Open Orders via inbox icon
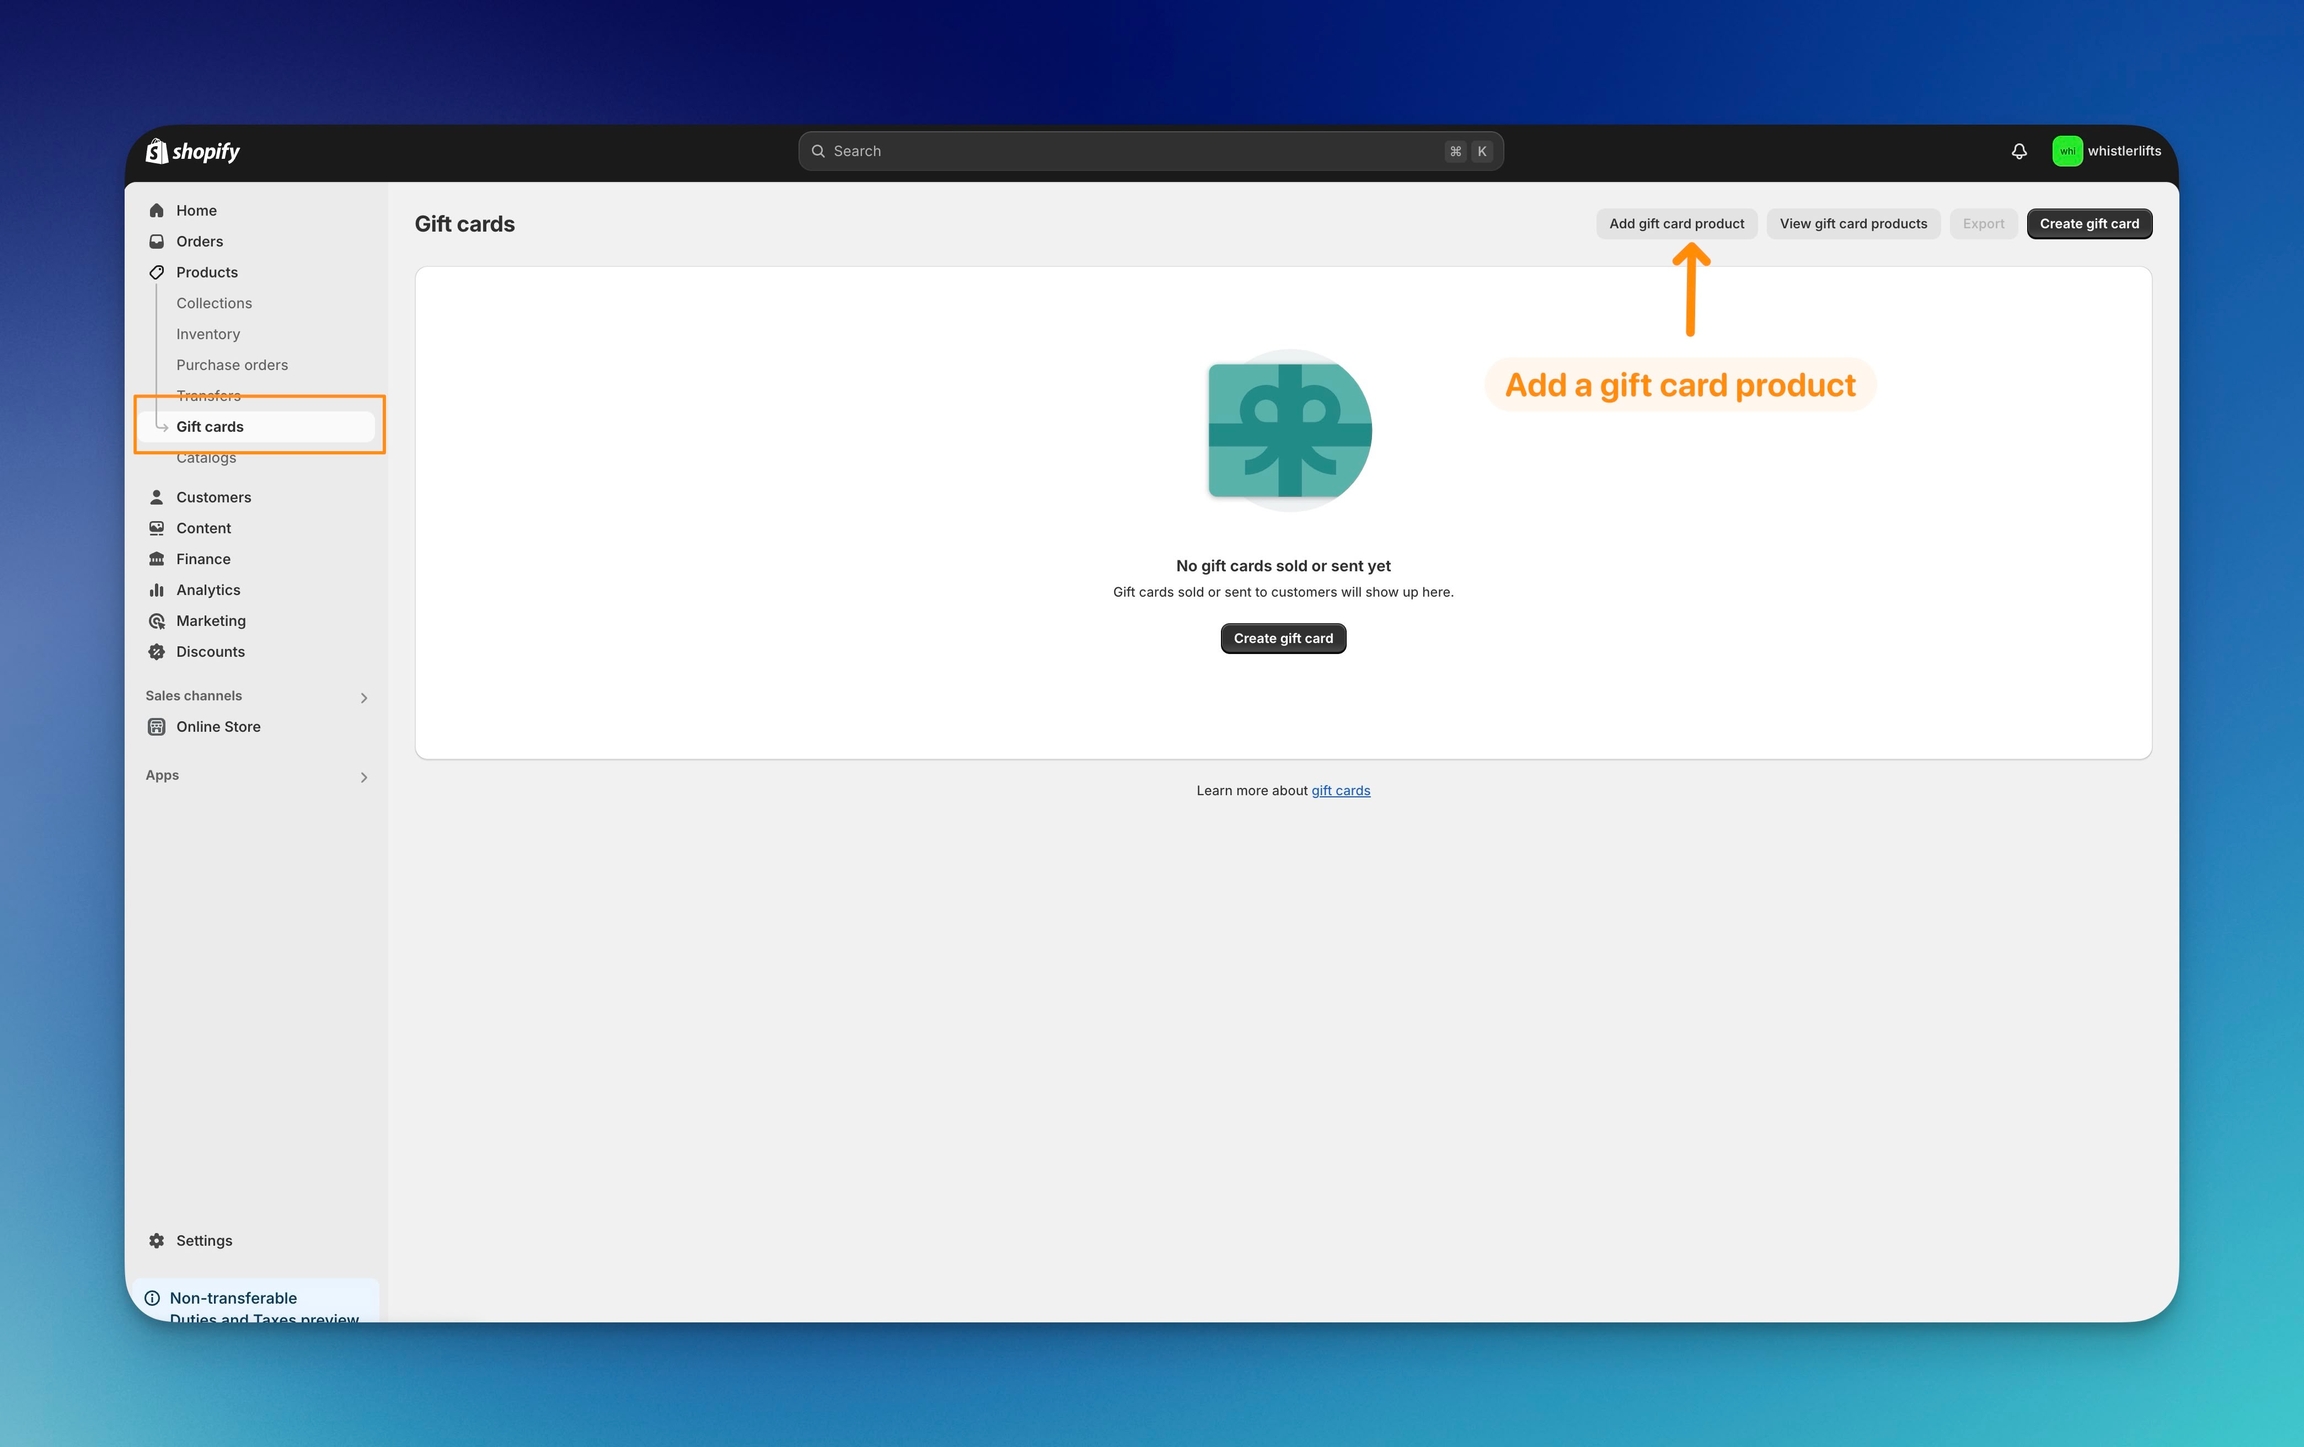 [157, 241]
